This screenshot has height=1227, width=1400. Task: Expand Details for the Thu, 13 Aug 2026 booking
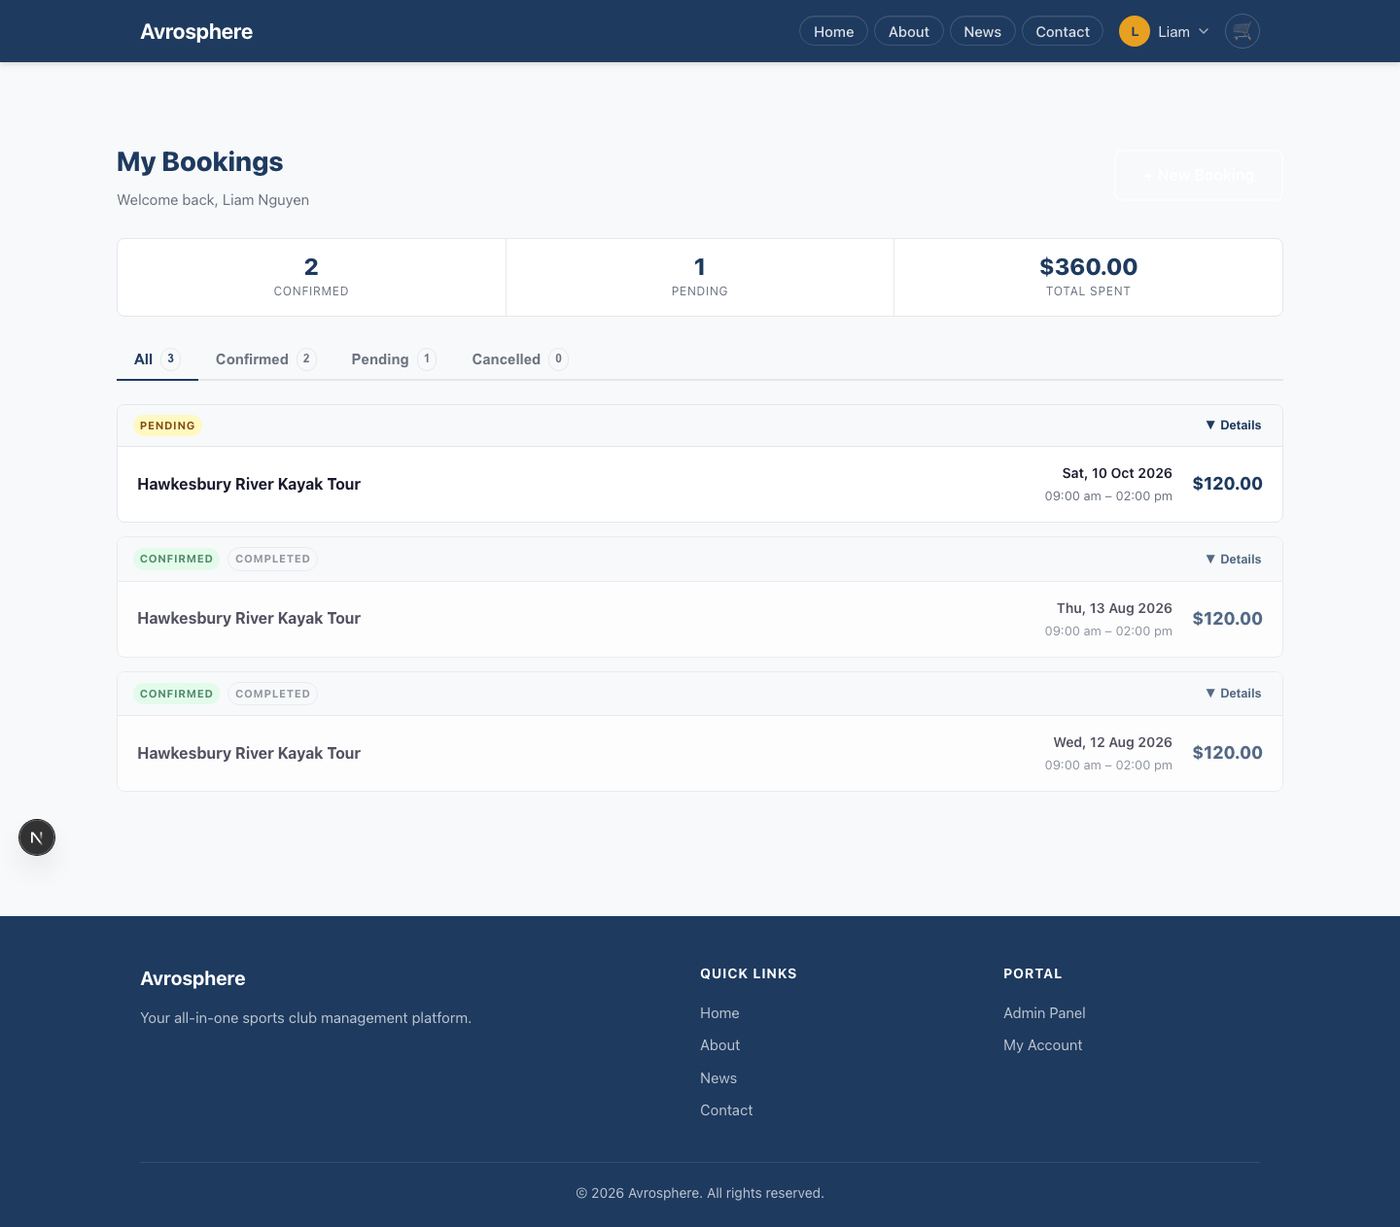tap(1233, 559)
